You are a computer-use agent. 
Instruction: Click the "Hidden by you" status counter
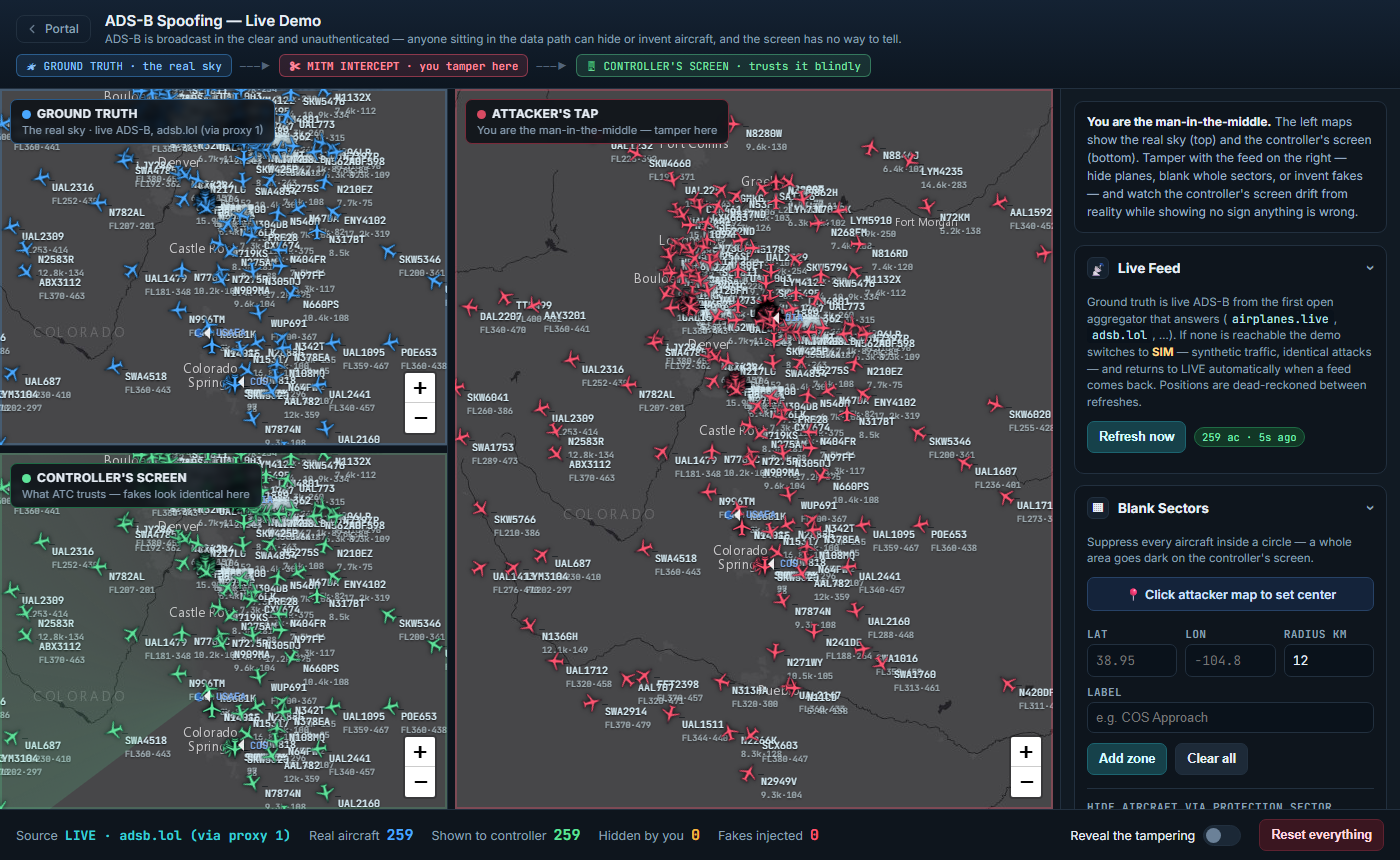tap(649, 835)
